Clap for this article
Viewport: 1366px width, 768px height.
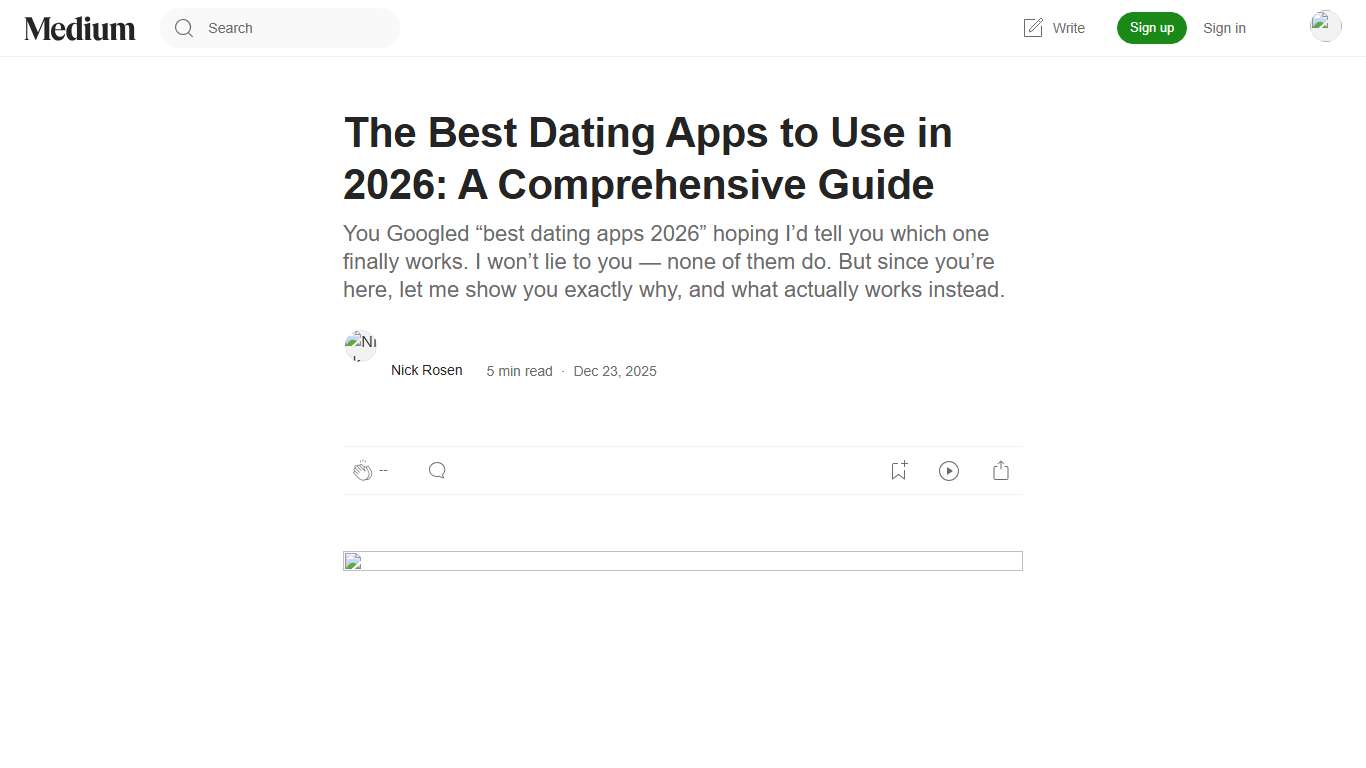[x=363, y=470]
